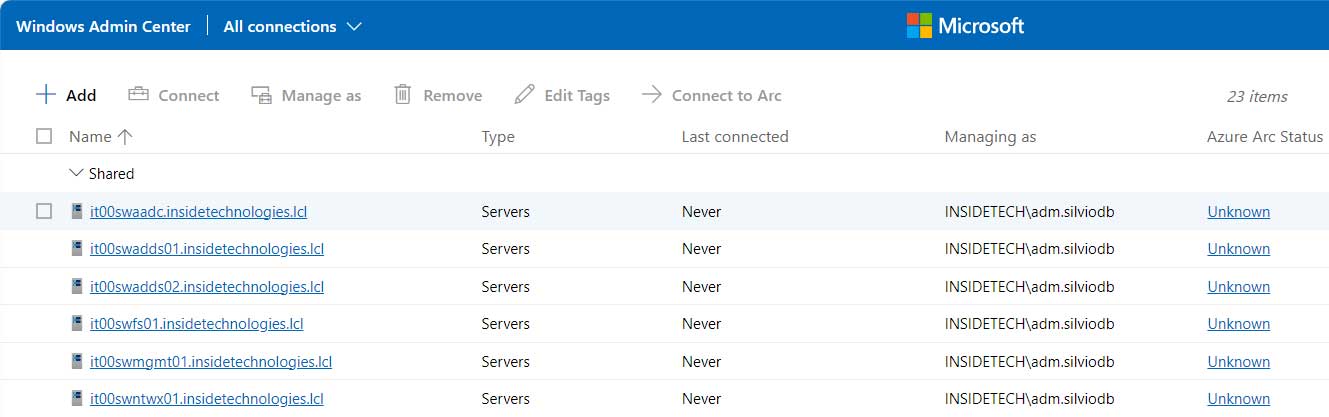Click server icon beside it00swaadc
Viewport: 1329px width, 417px height.
[77, 211]
